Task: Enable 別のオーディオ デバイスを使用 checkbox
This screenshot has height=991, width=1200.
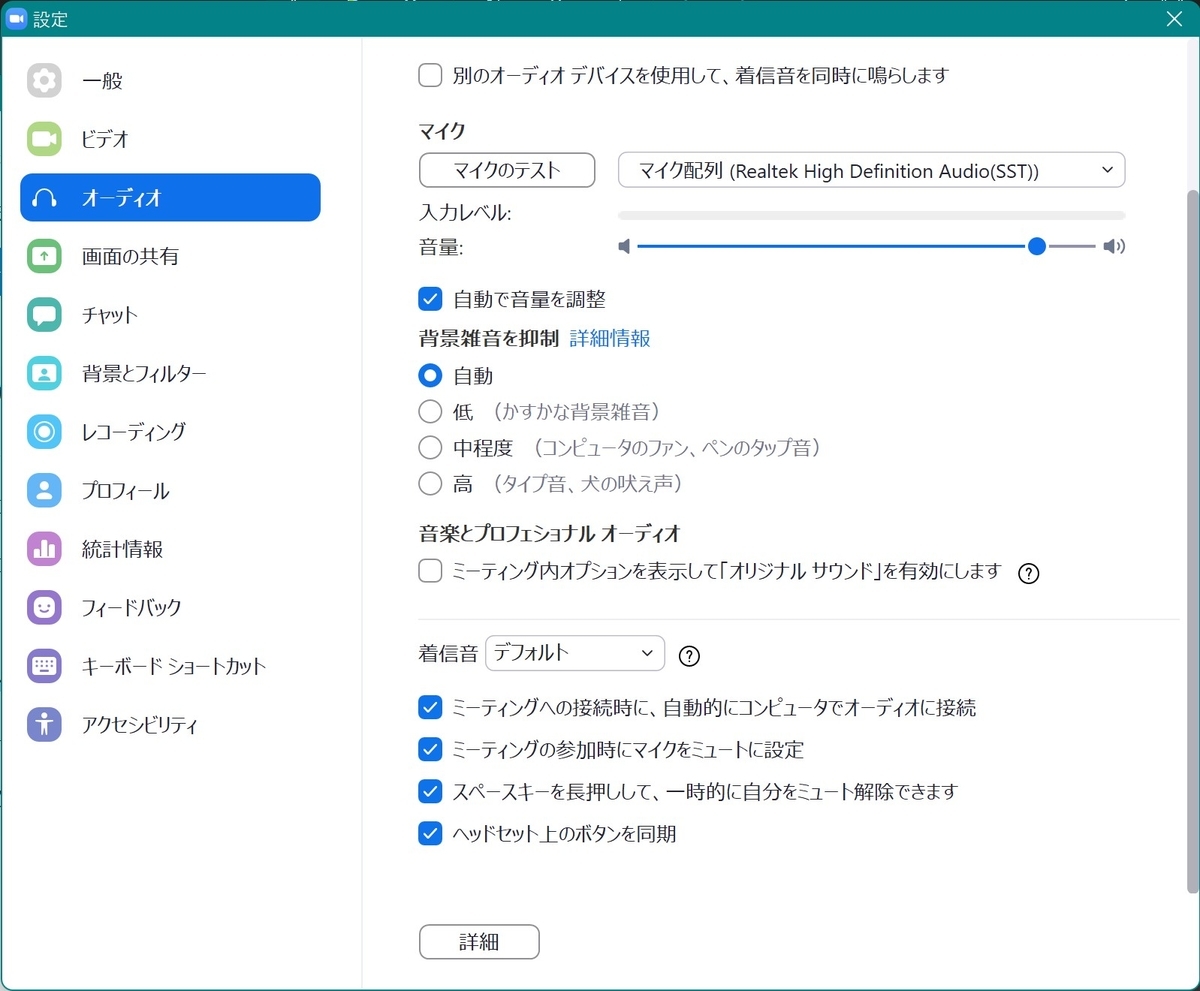Action: coord(430,75)
